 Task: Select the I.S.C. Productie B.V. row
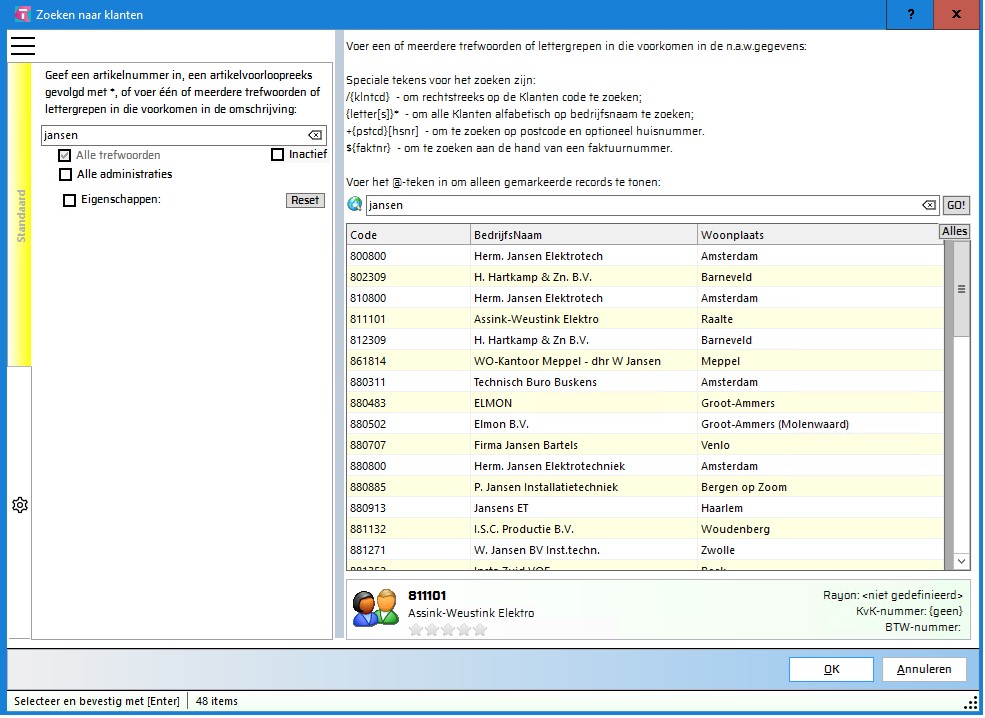[x=645, y=529]
